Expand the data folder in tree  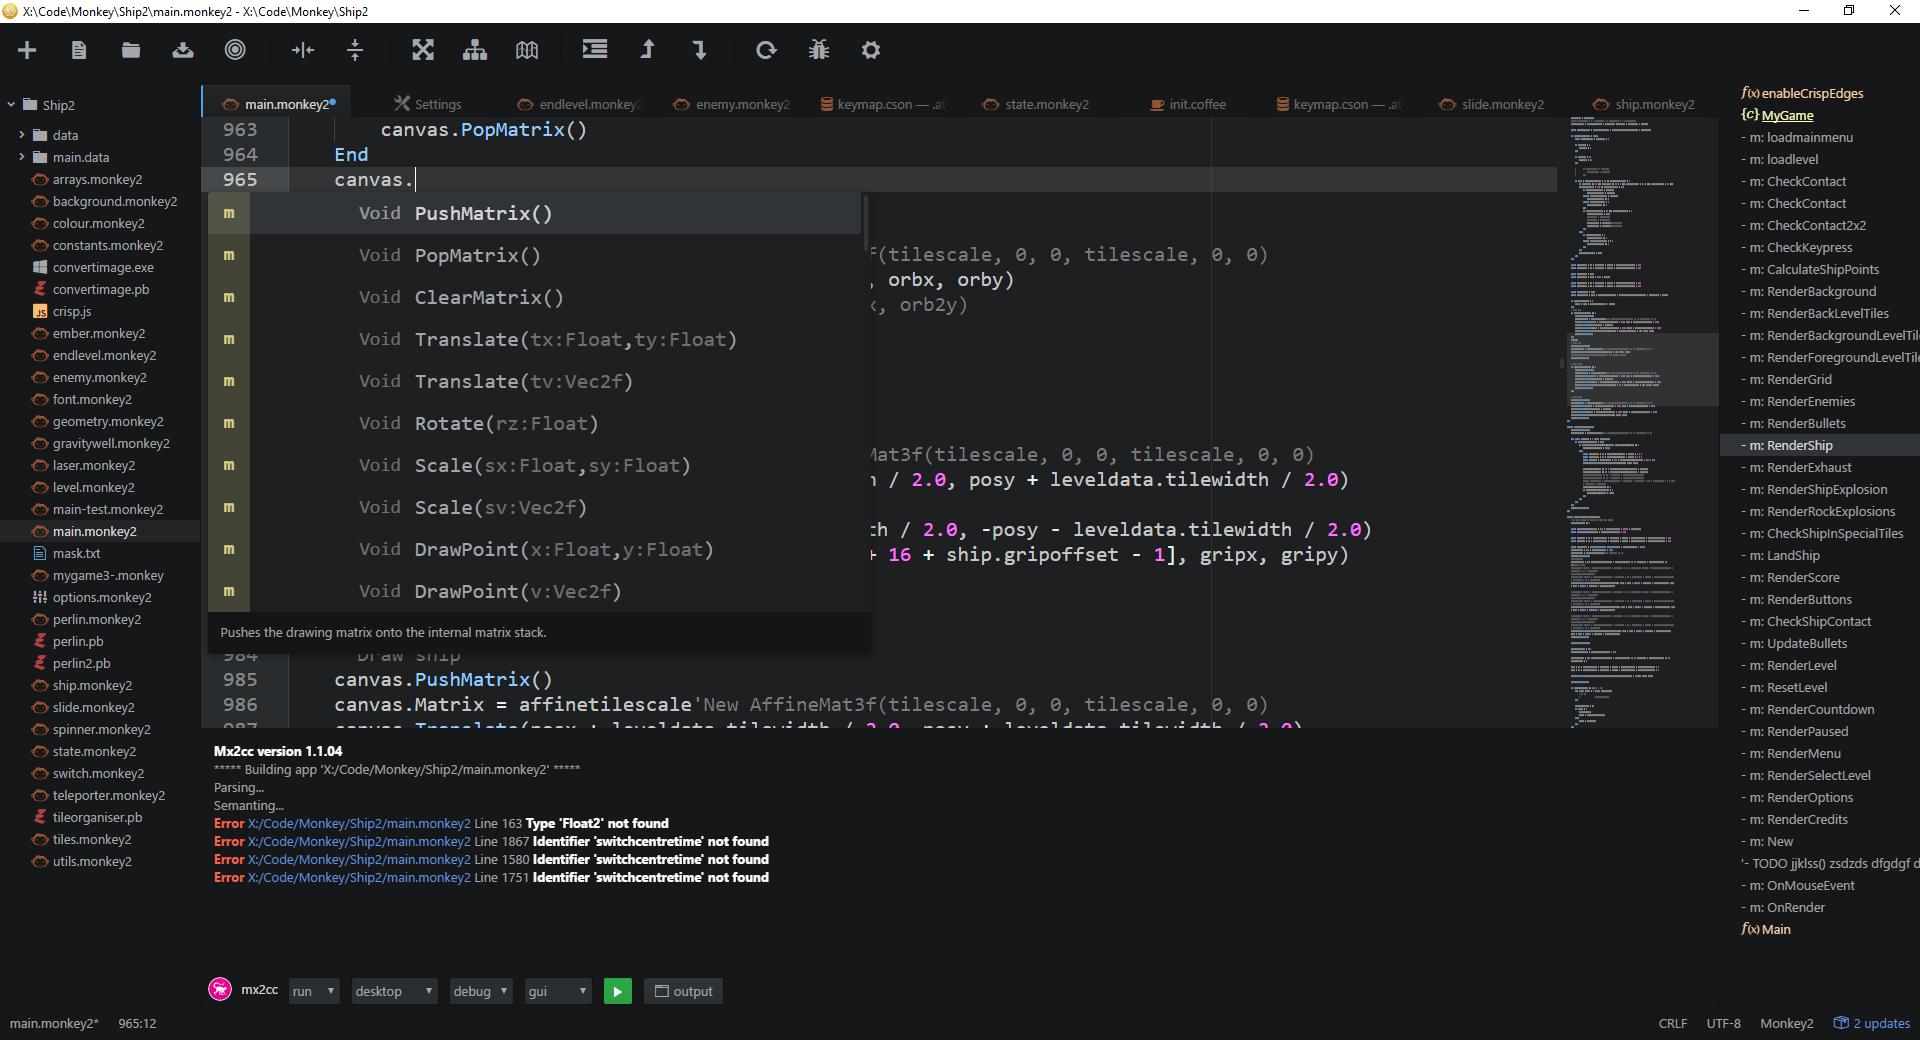tap(22, 135)
